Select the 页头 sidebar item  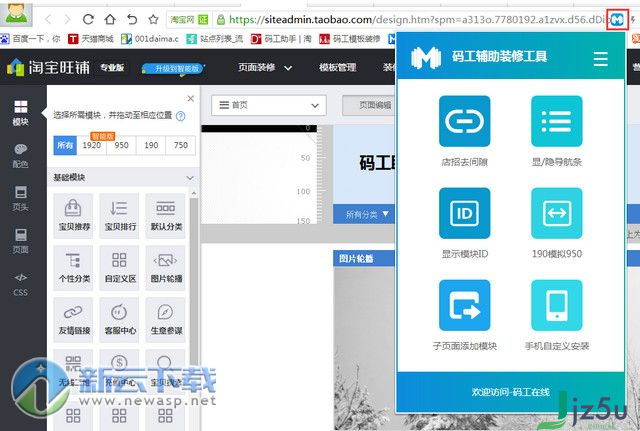(20, 198)
